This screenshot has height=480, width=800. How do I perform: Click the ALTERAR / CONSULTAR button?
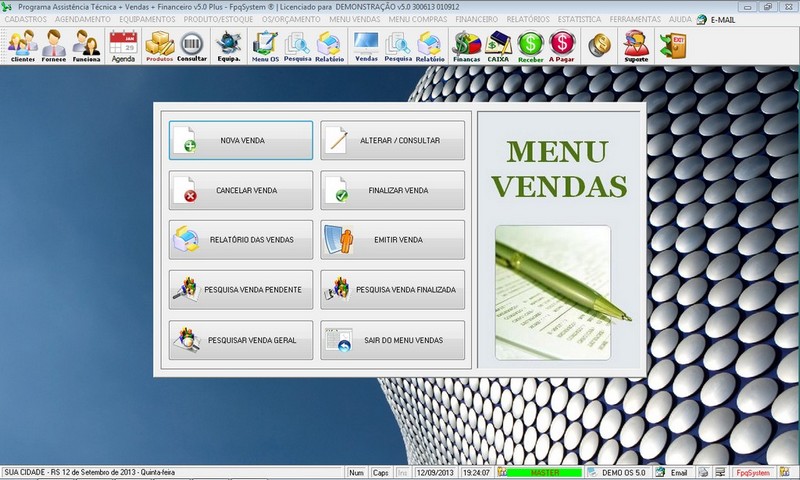[x=392, y=140]
